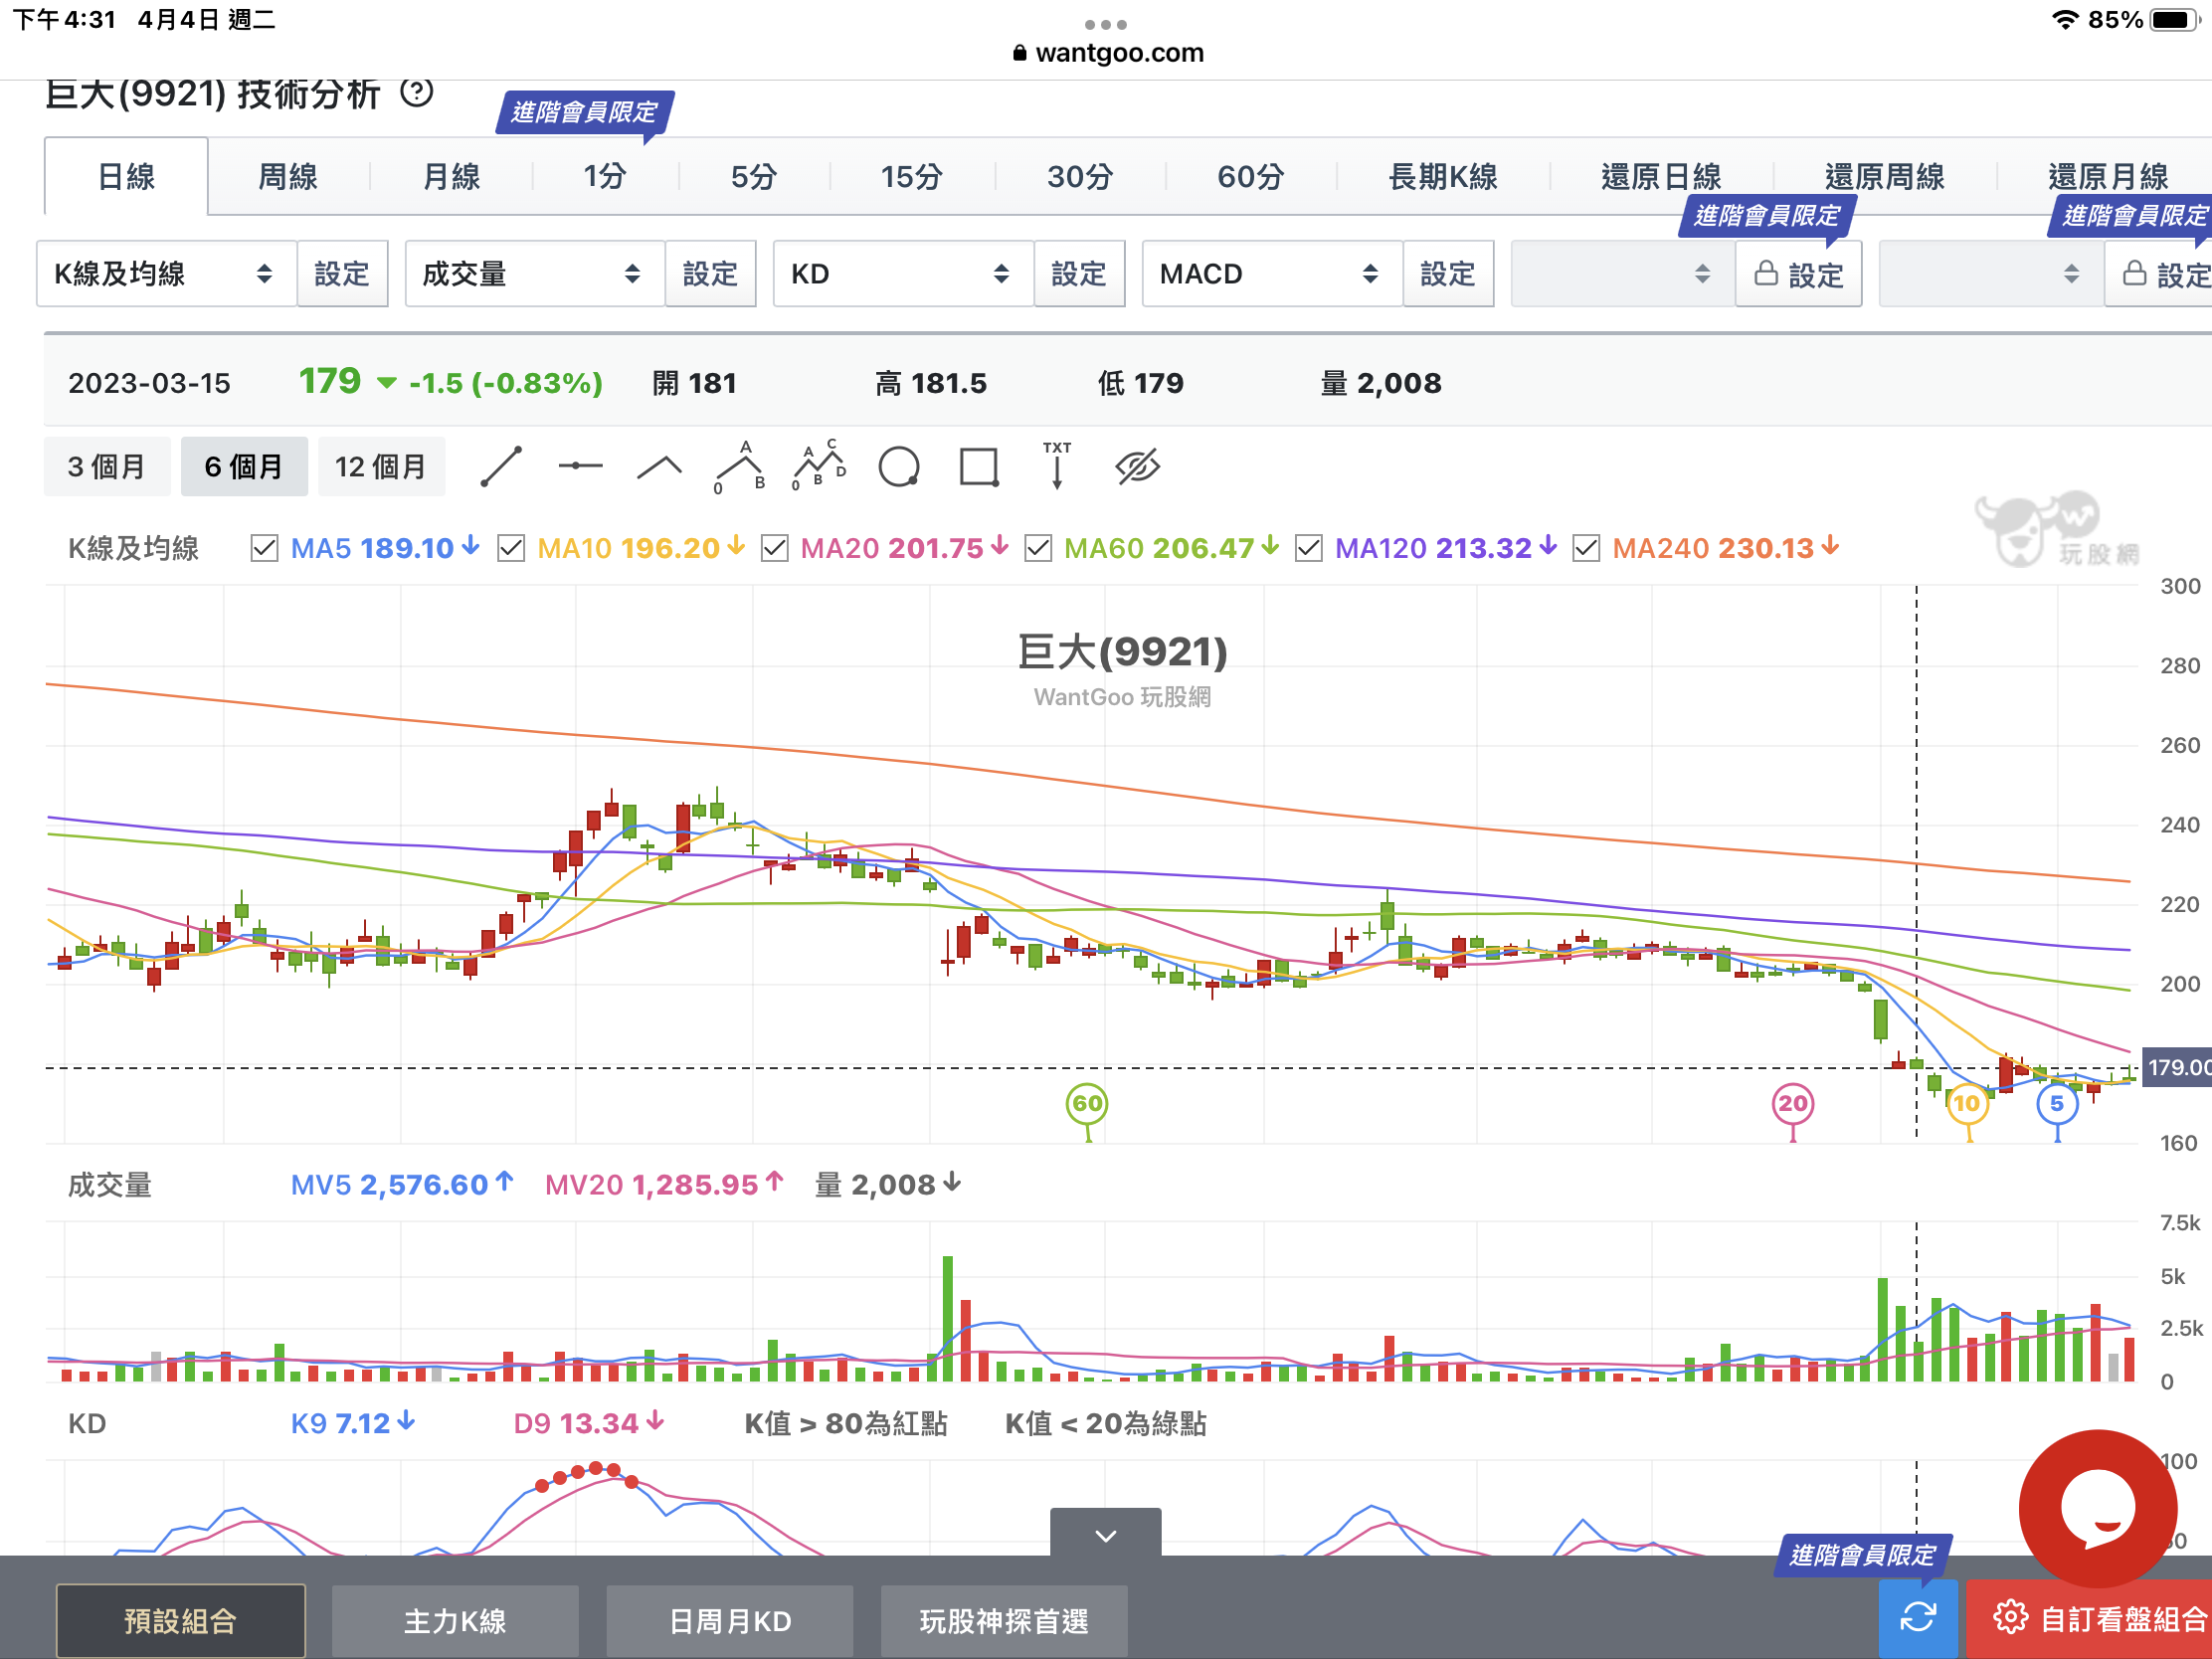Select the circle drawing tool
Image resolution: width=2212 pixels, height=1659 pixels.
(898, 467)
